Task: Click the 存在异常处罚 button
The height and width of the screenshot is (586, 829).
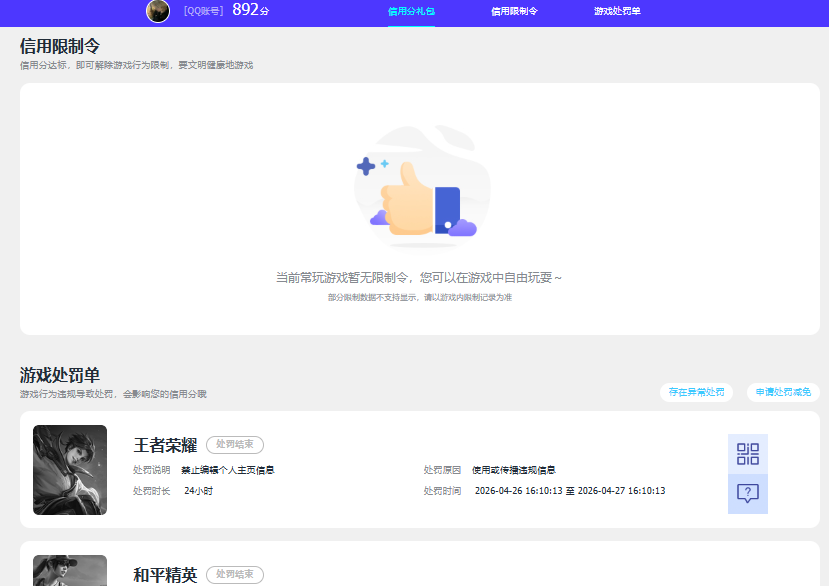Action: (696, 392)
